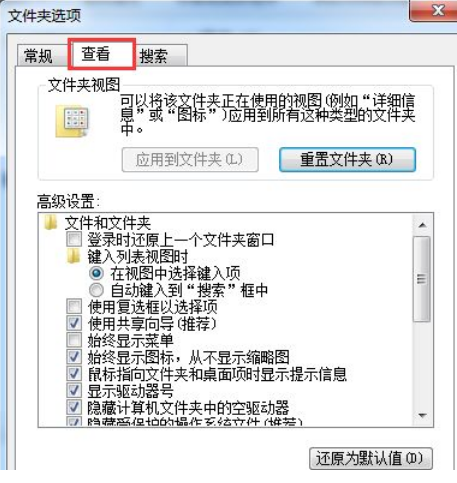The width and height of the screenshot is (457, 483).
Task: Click the 键入列表视图时 folder icon
Action: click(73, 256)
